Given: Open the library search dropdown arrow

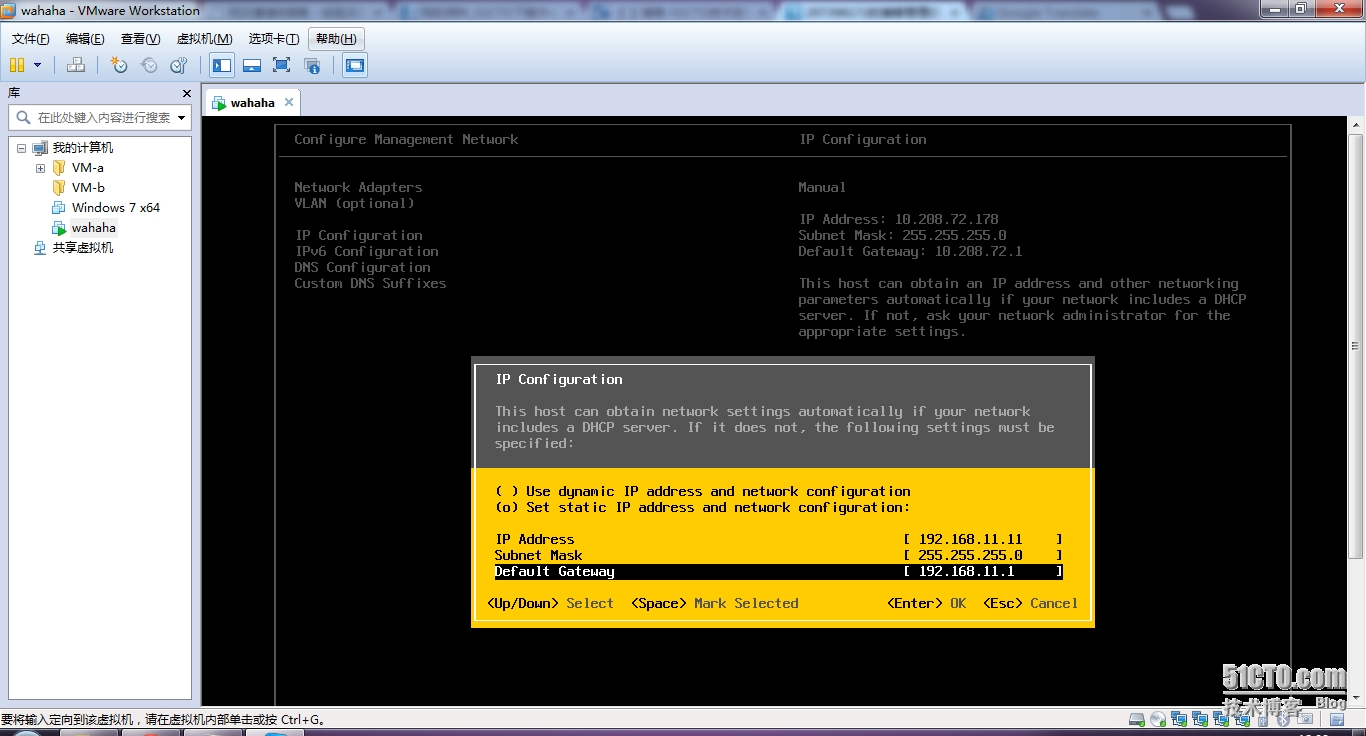Looking at the screenshot, I should click(182, 118).
